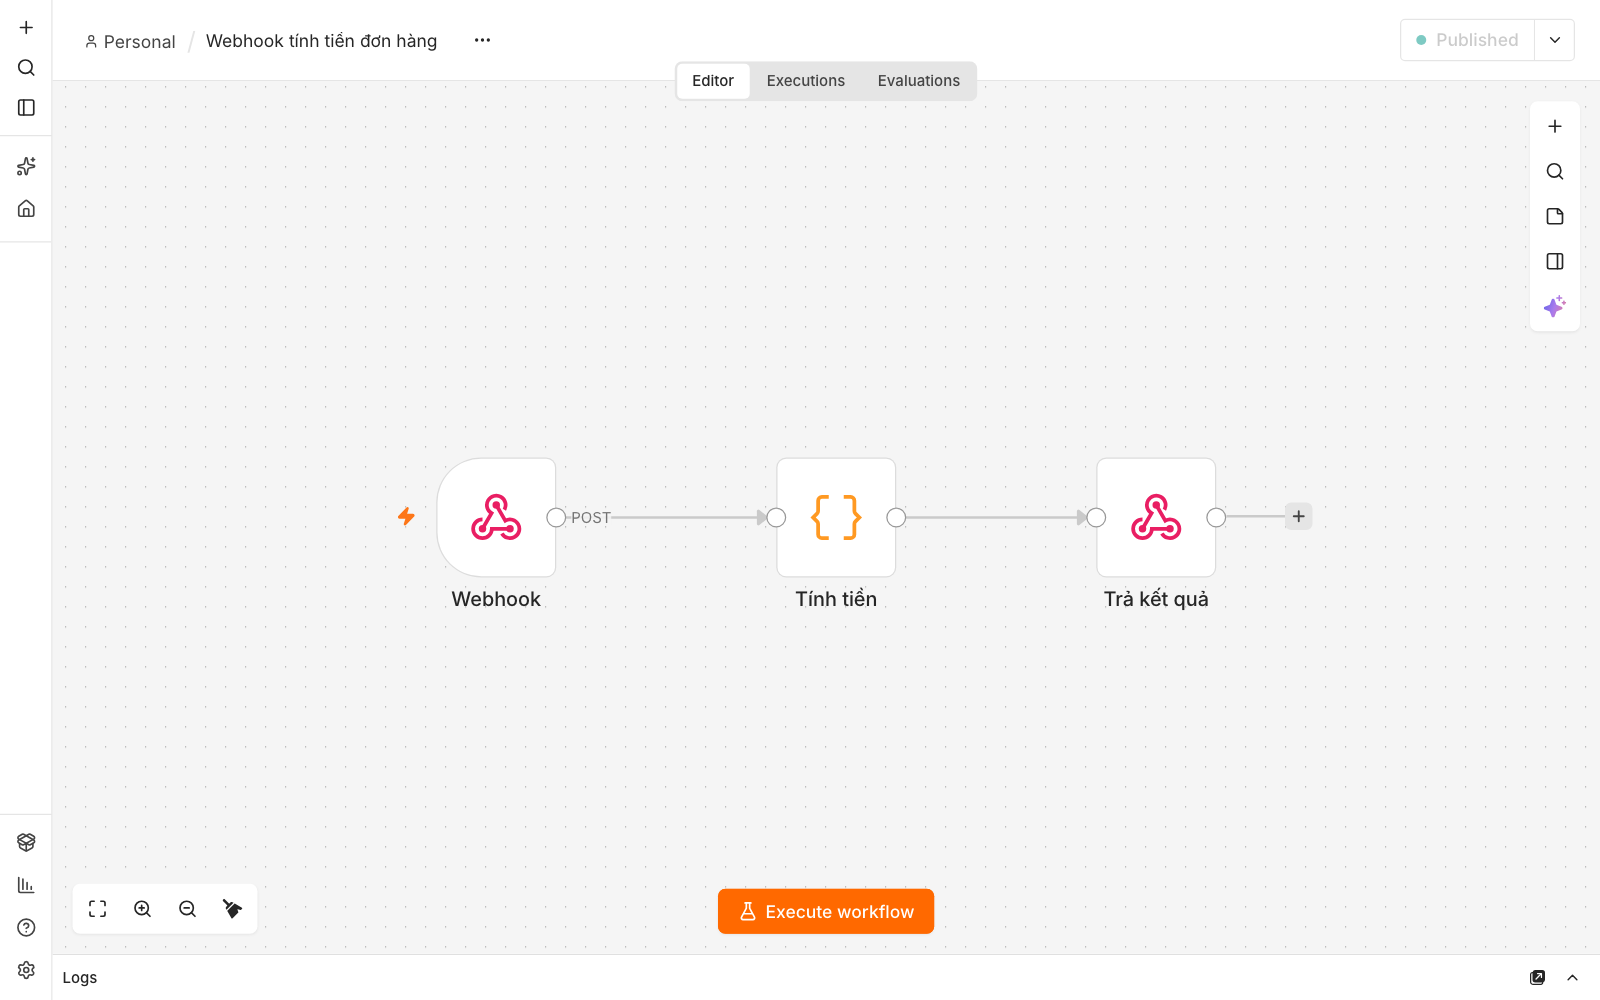This screenshot has width=1600, height=1000.
Task: Add node after Trả kết quả
Action: coord(1298,517)
